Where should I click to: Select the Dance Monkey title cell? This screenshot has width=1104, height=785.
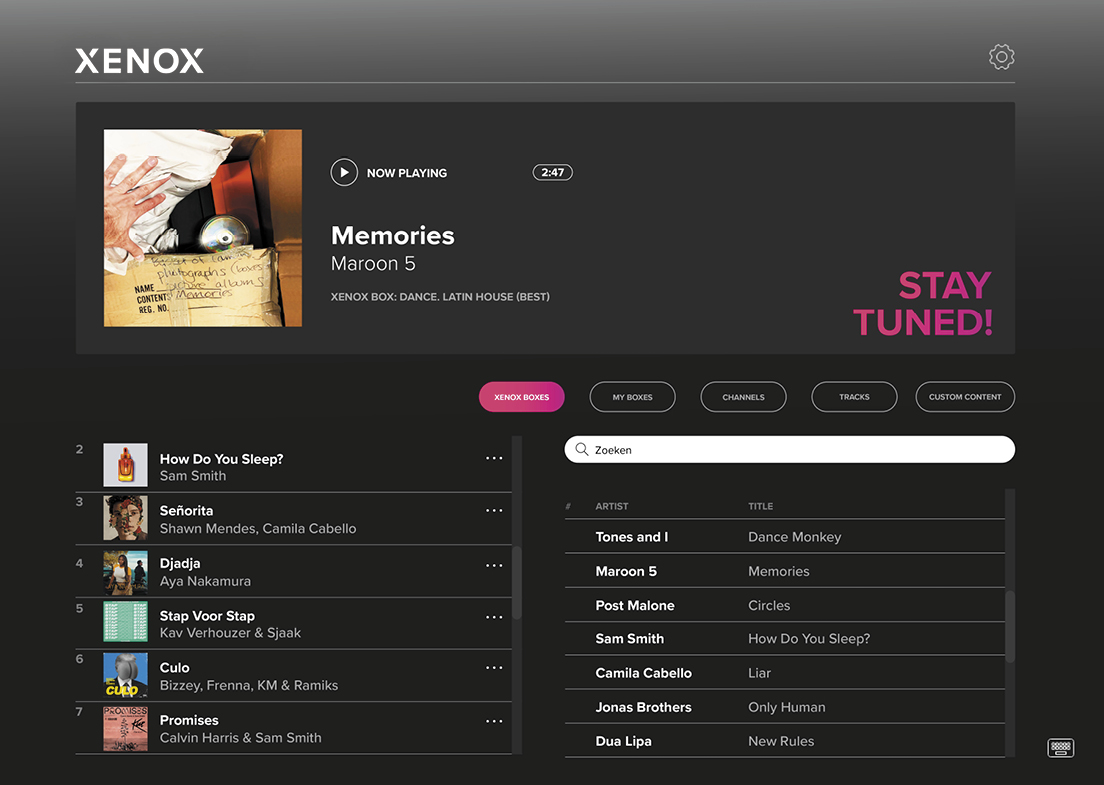tap(795, 536)
